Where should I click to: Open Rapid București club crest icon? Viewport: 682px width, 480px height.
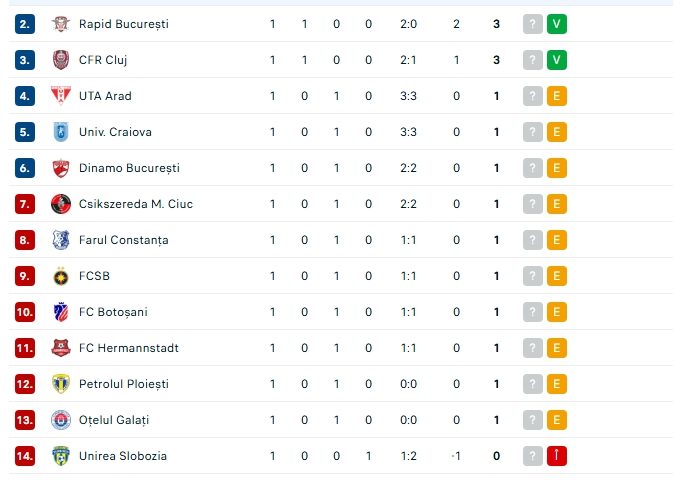pyautogui.click(x=61, y=24)
